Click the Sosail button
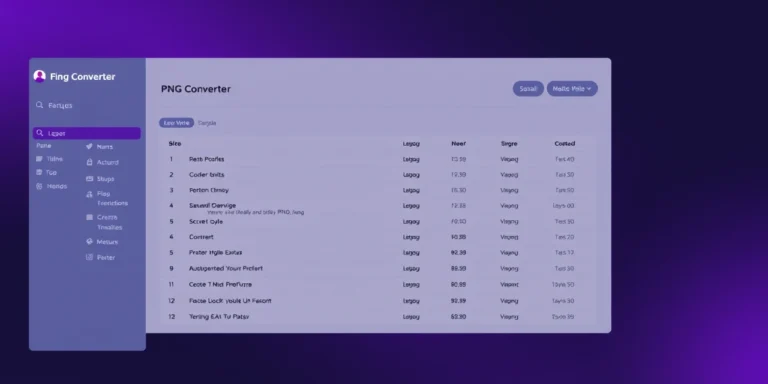768x384 pixels. [x=528, y=89]
